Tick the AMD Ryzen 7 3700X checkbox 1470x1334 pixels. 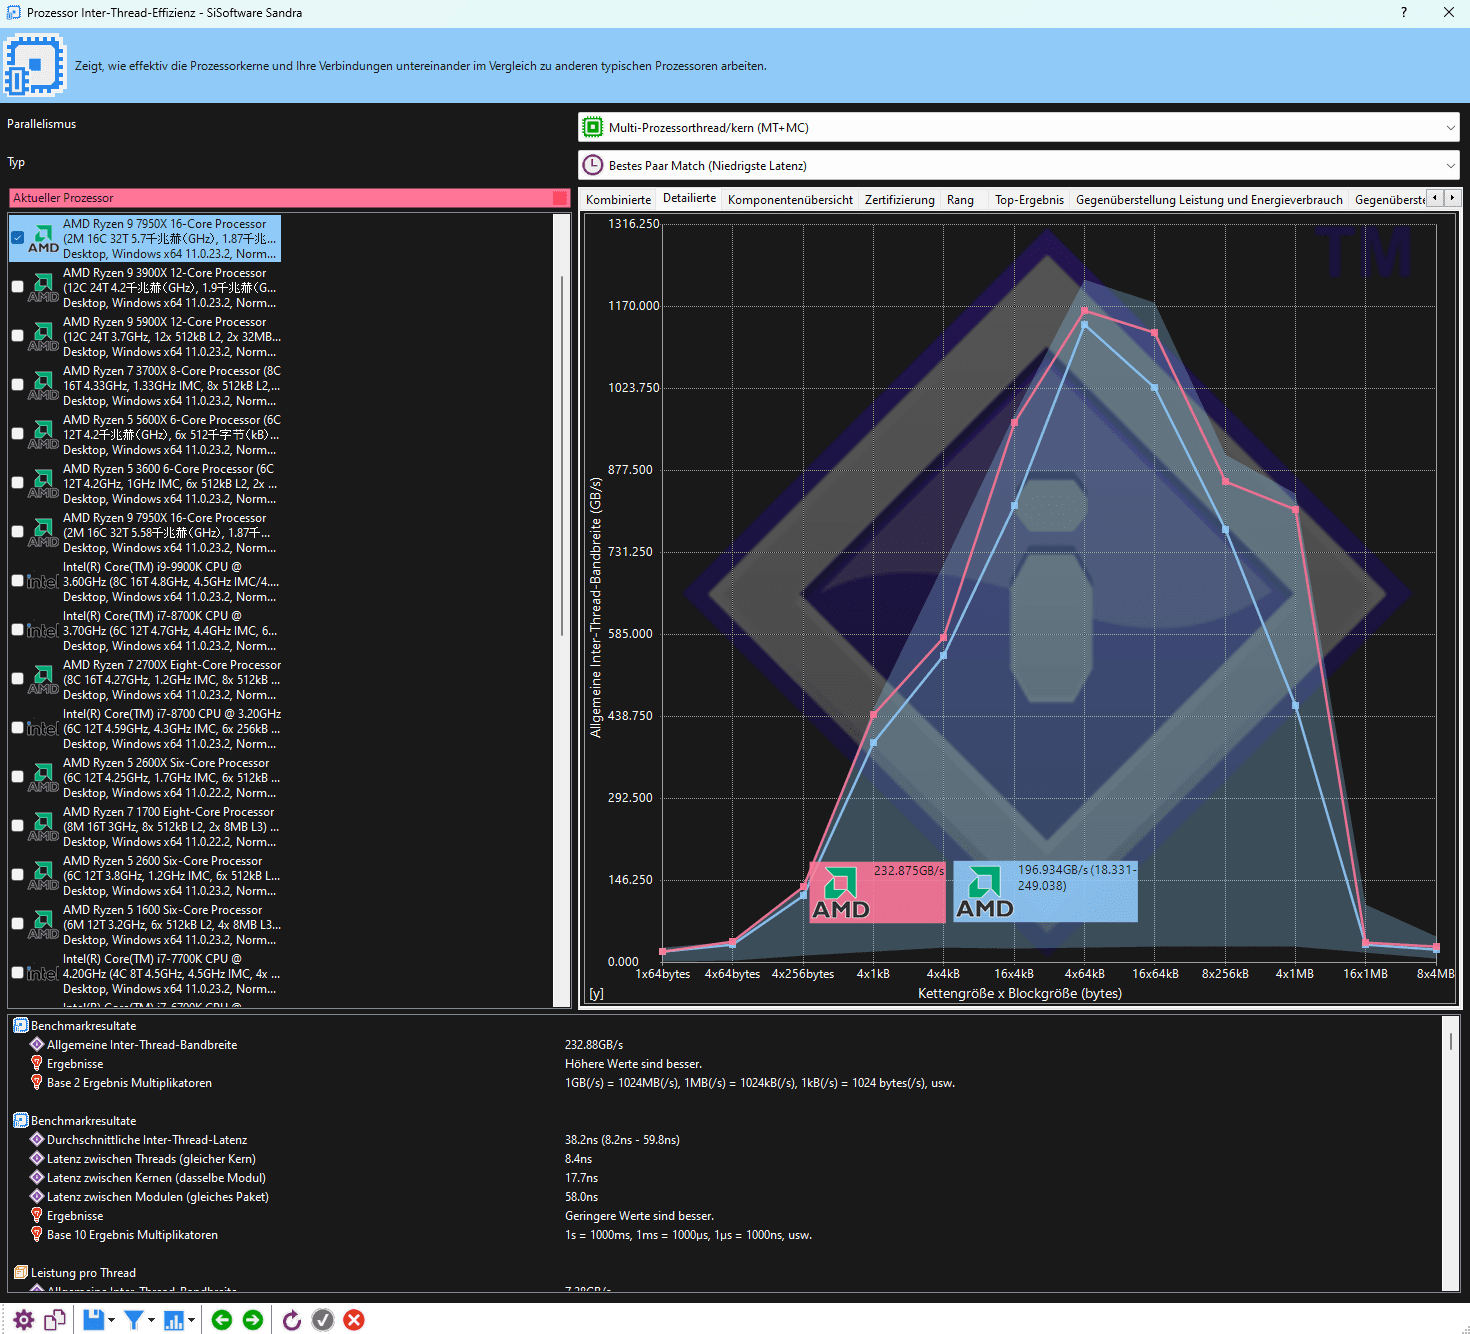(x=18, y=385)
